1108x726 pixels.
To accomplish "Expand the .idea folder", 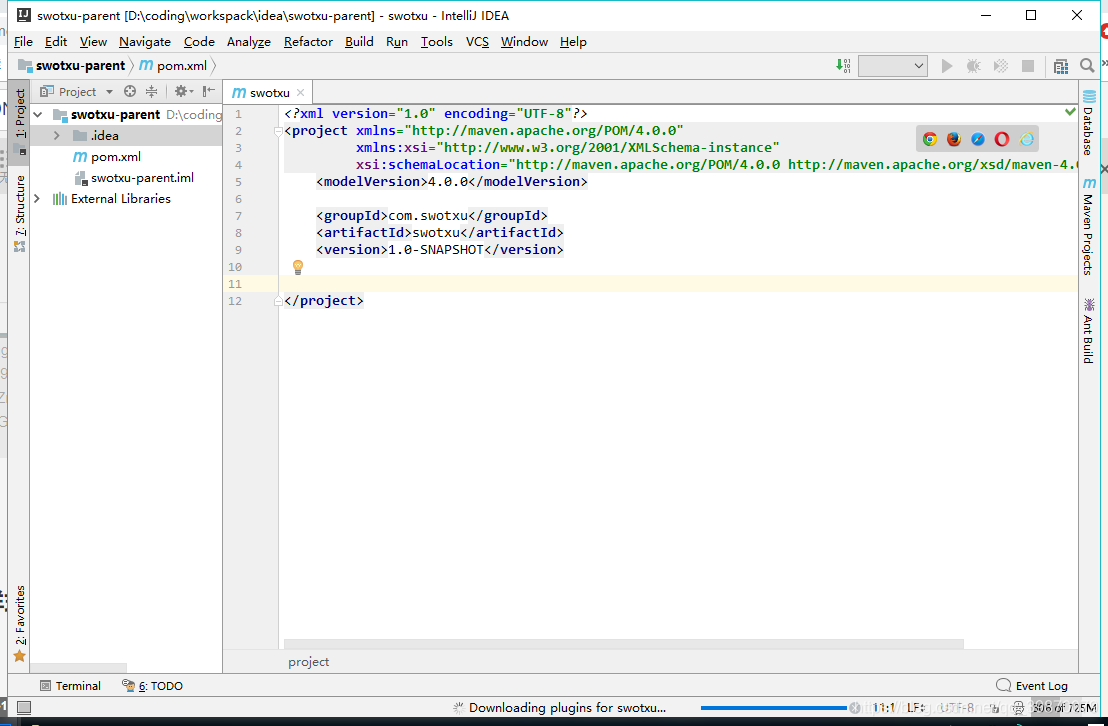I will point(57,136).
